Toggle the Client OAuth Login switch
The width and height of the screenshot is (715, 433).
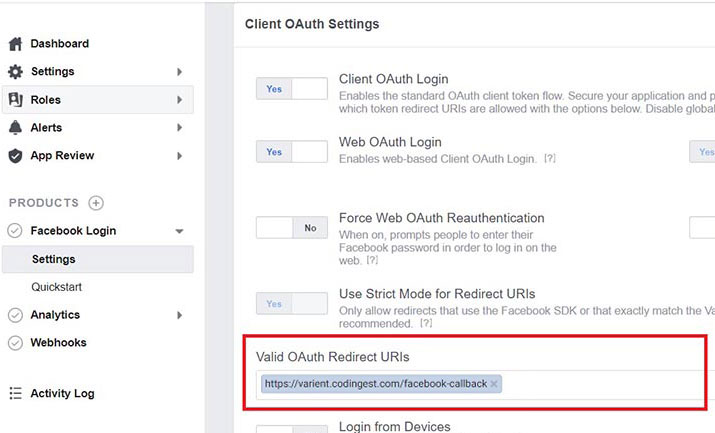[291, 89]
